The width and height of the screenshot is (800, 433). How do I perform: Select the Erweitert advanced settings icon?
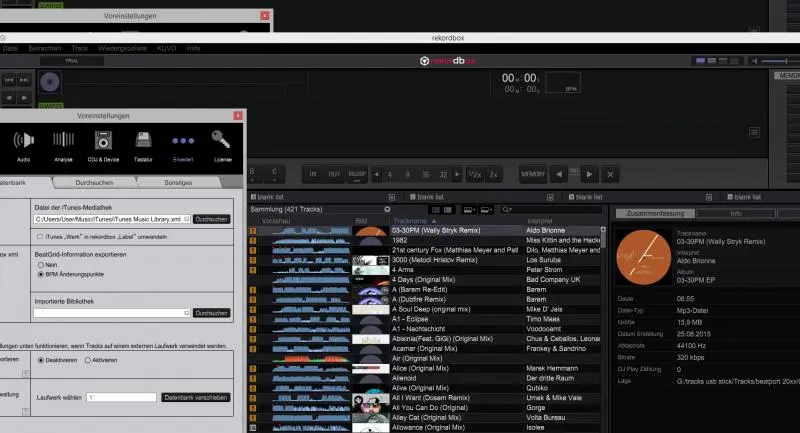183,145
